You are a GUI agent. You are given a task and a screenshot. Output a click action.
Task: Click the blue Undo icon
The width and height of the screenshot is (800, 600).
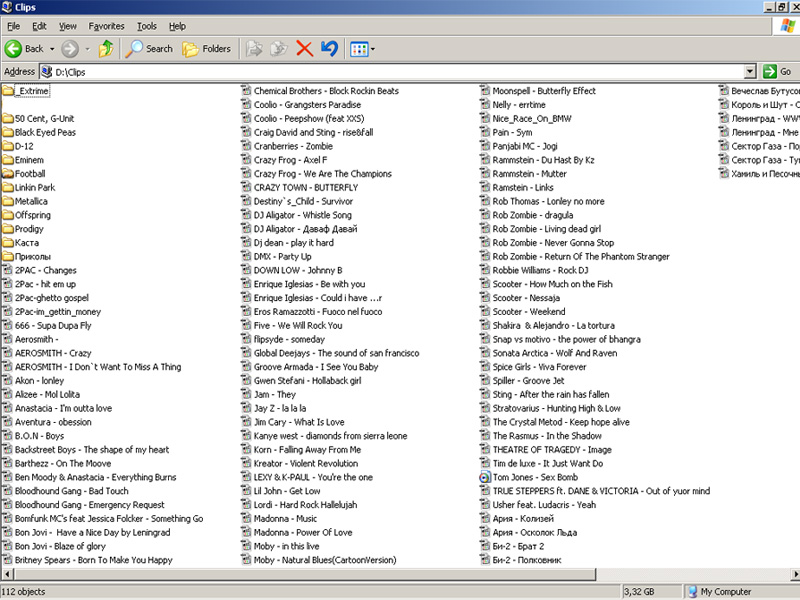pos(330,49)
